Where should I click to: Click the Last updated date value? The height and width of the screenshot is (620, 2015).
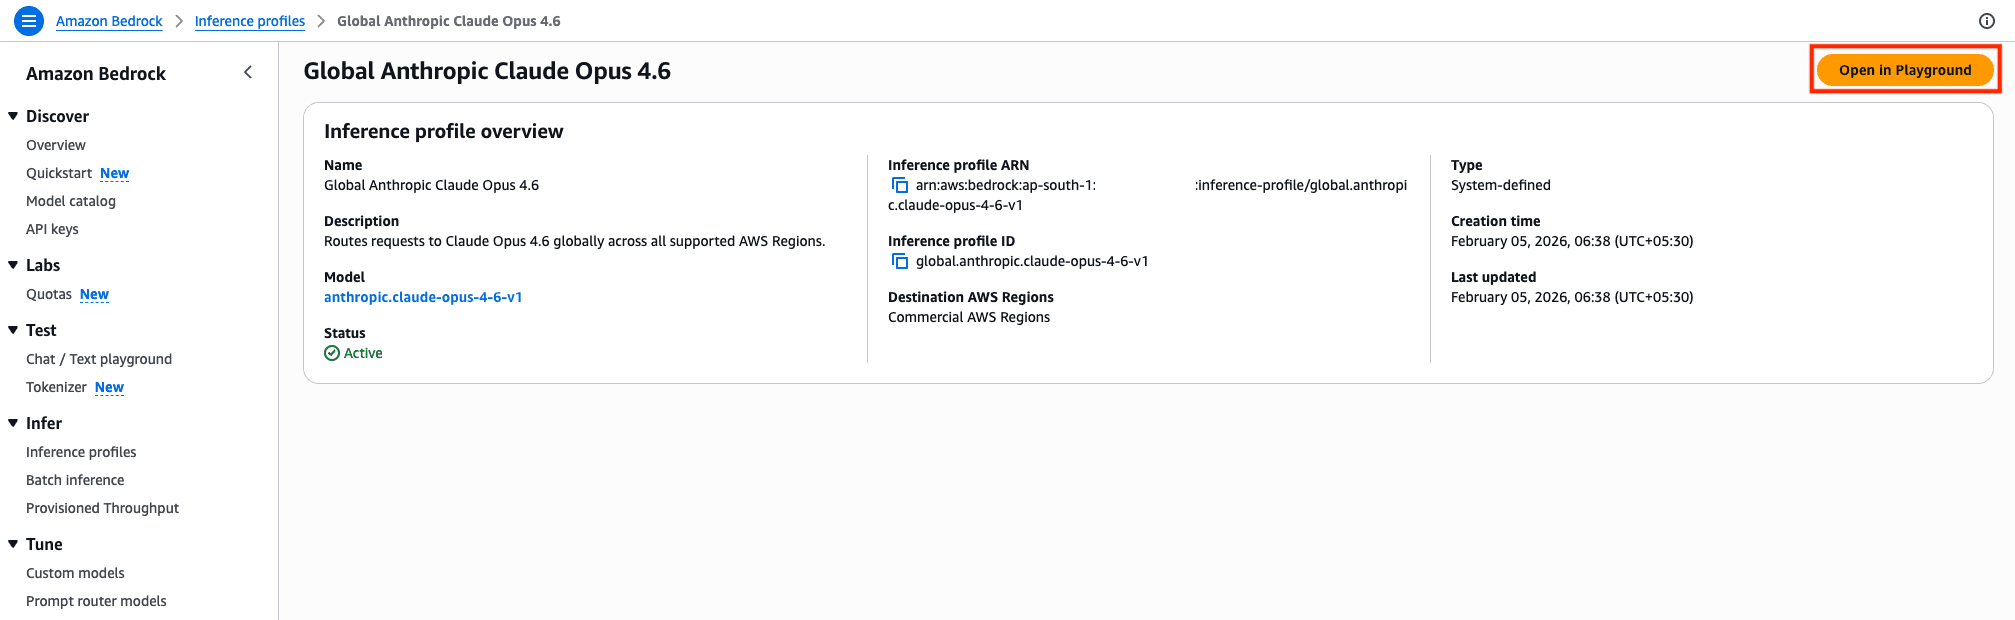[1572, 297]
